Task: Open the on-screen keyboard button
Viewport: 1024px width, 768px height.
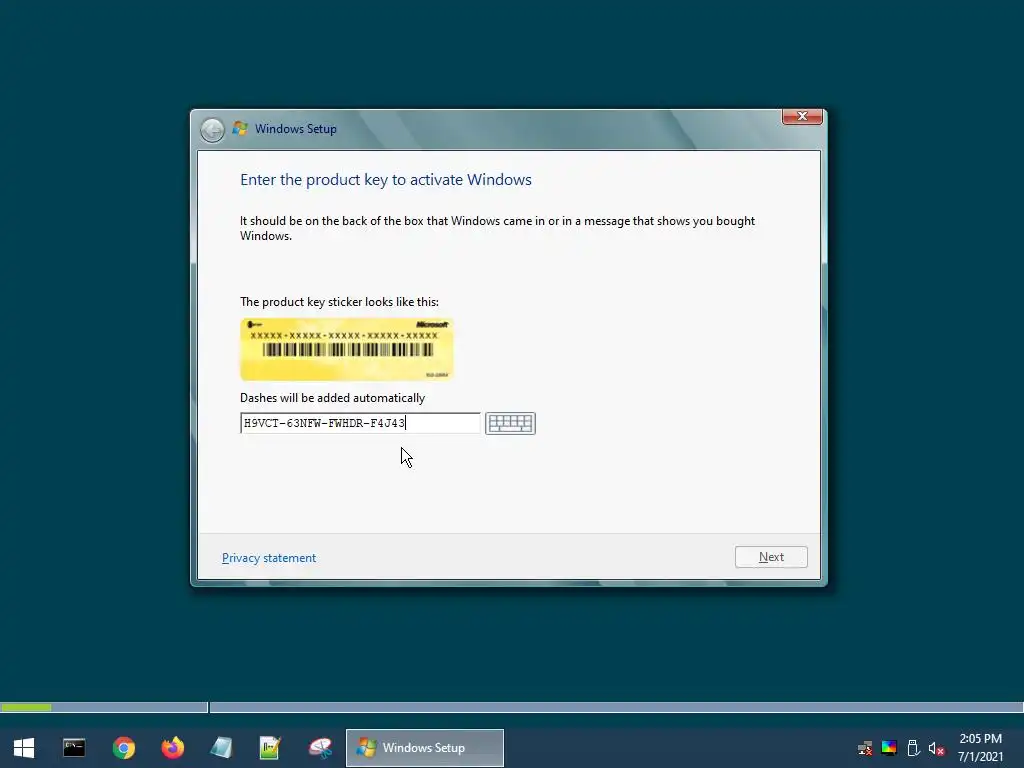Action: pos(510,423)
